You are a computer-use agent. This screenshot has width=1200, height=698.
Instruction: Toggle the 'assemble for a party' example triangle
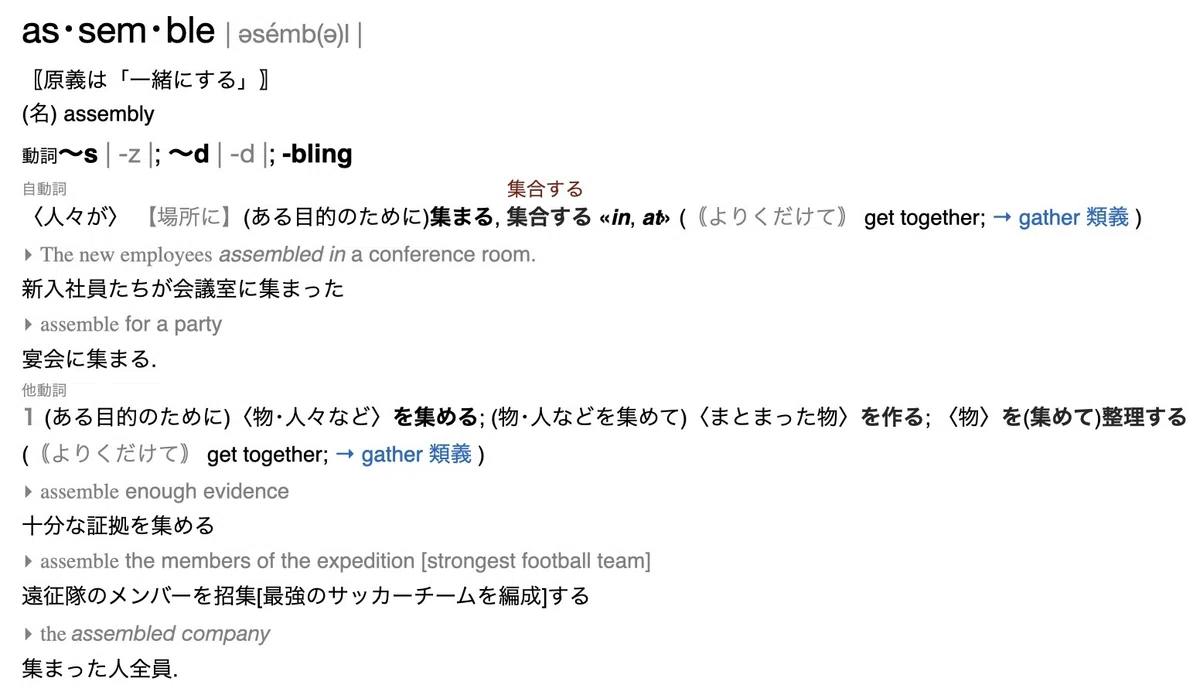coord(28,325)
